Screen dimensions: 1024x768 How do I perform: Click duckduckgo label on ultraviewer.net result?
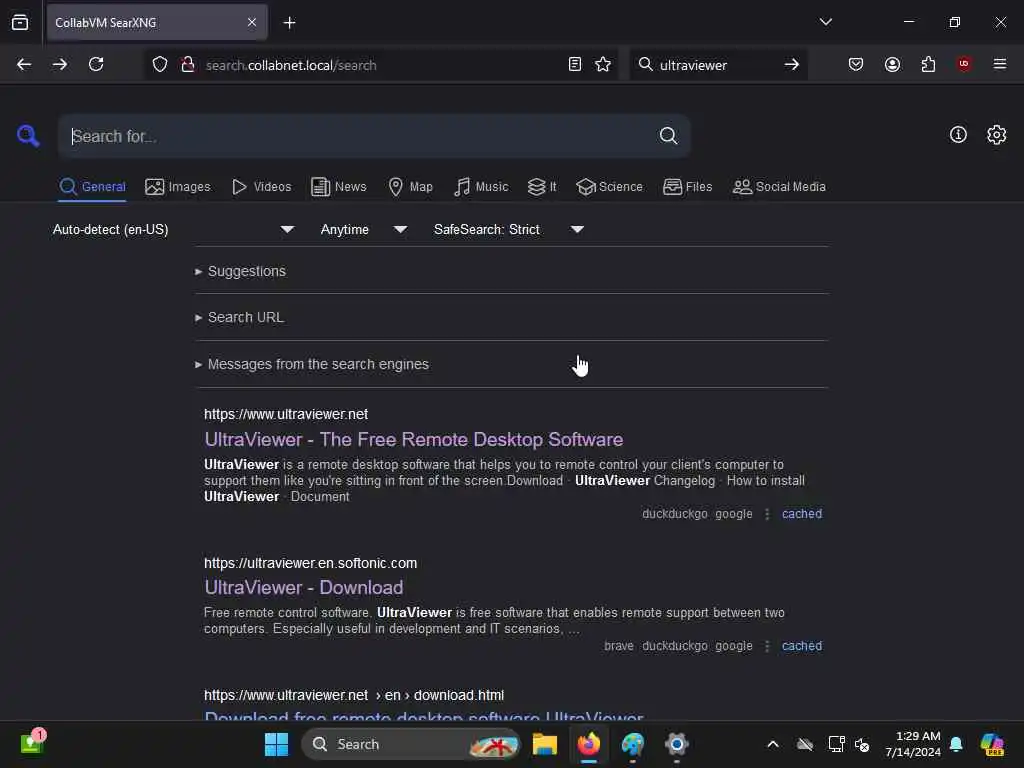[x=675, y=514]
